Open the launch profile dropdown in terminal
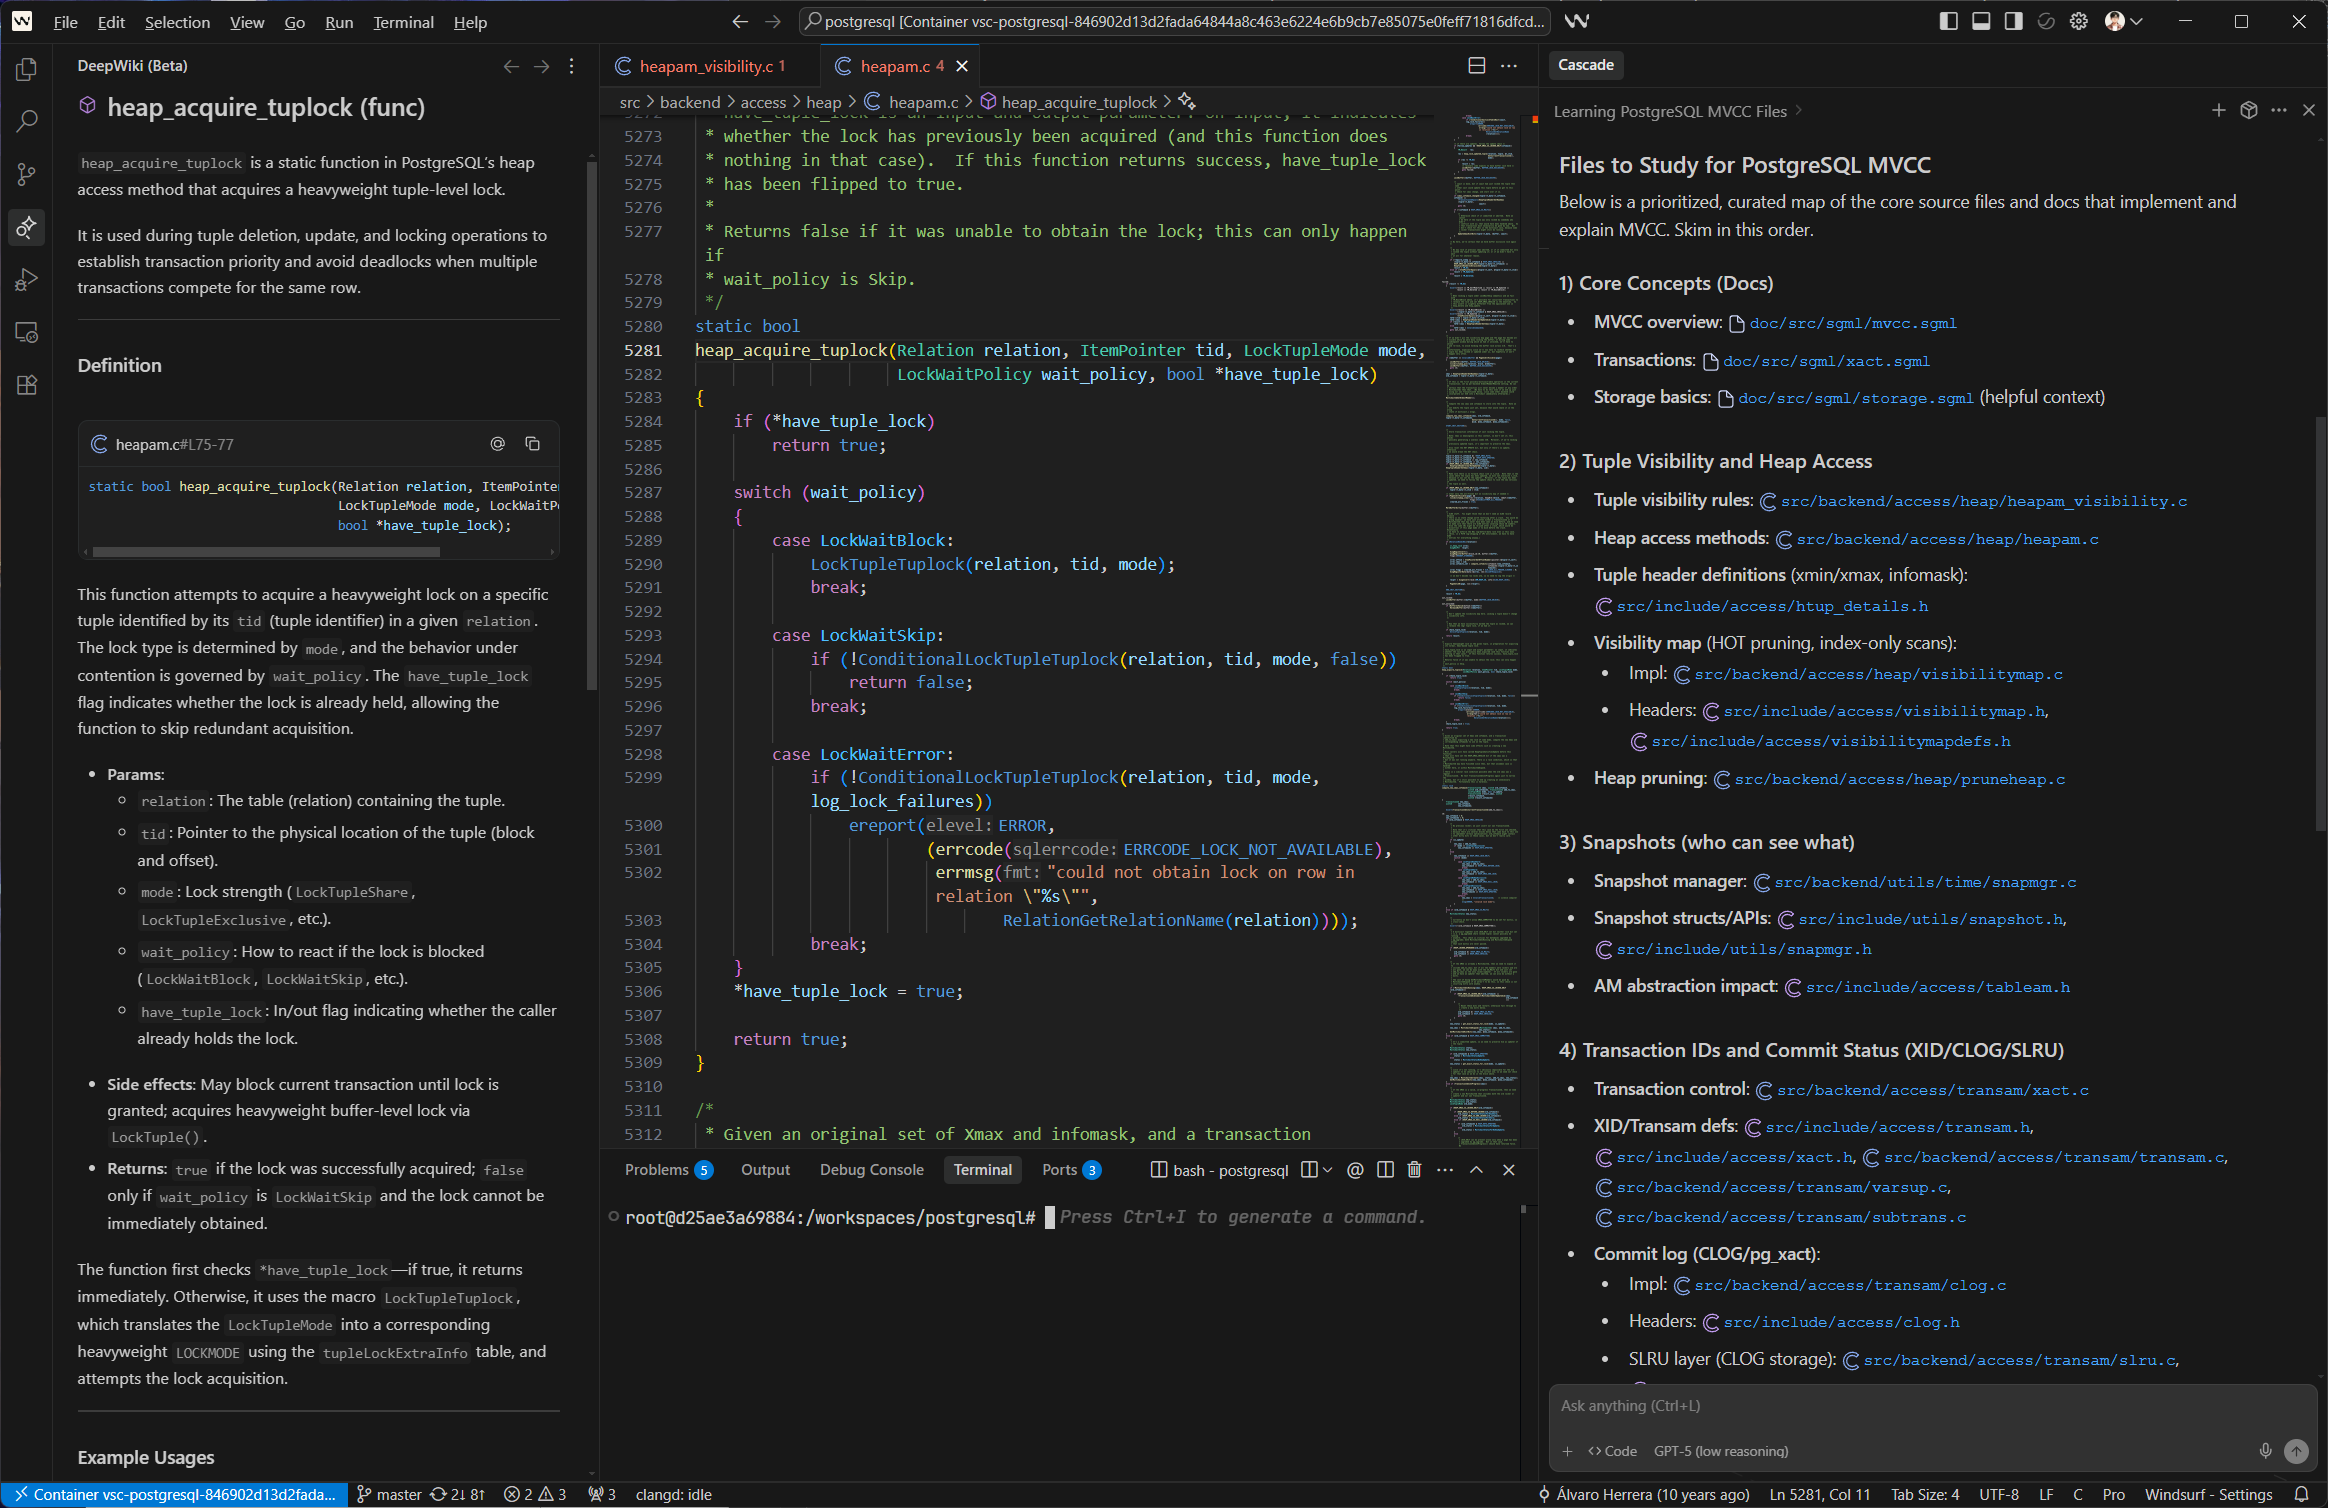The width and height of the screenshot is (2328, 1508). [x=1328, y=1170]
